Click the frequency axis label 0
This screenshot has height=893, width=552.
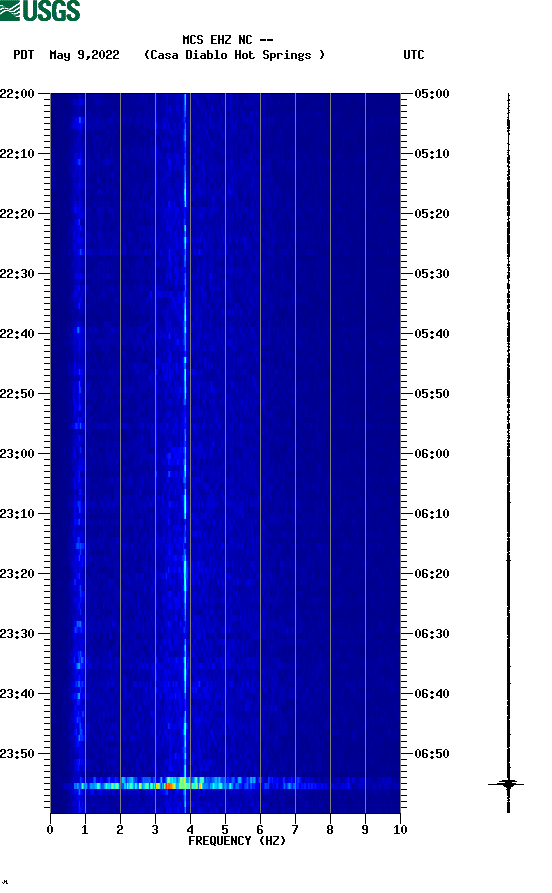(50, 830)
